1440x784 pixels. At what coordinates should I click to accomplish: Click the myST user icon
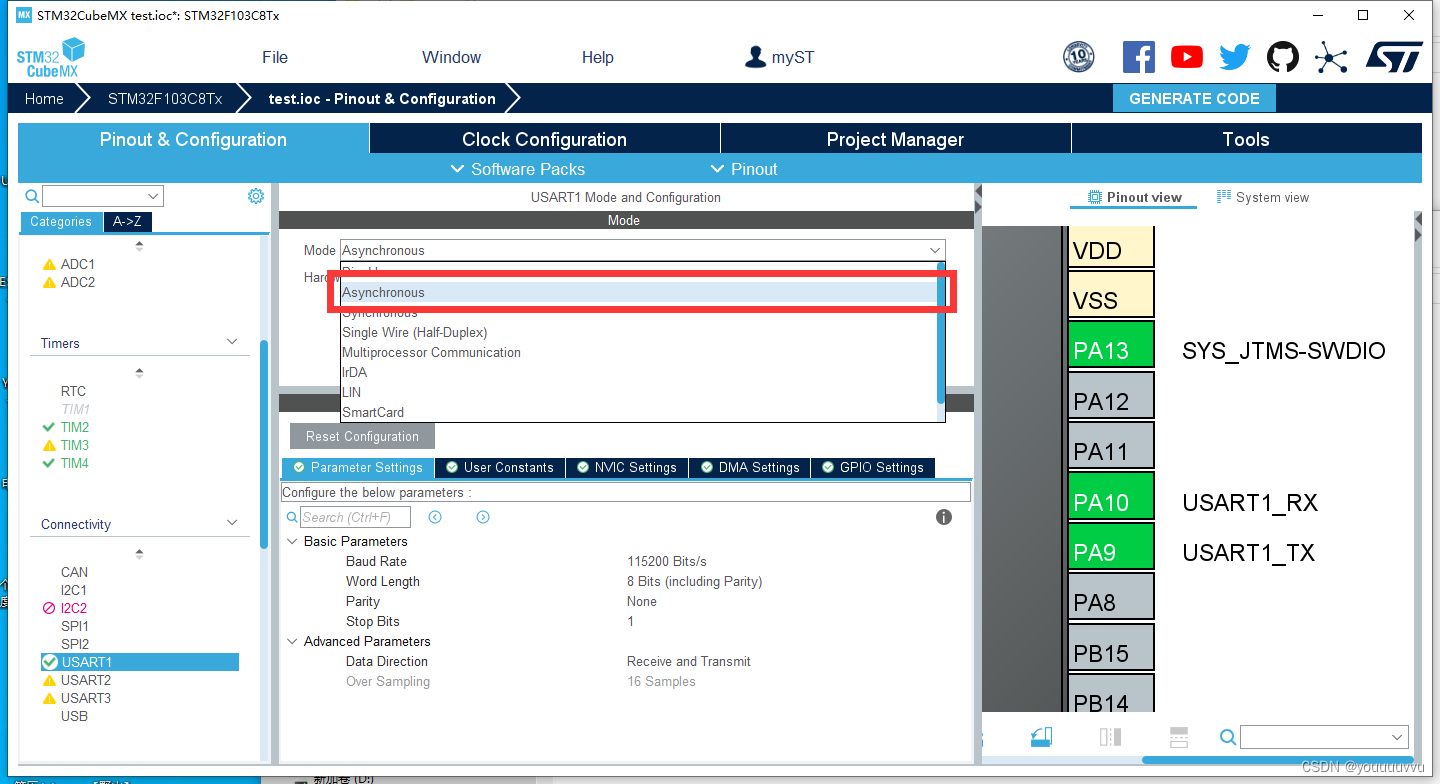pos(756,57)
